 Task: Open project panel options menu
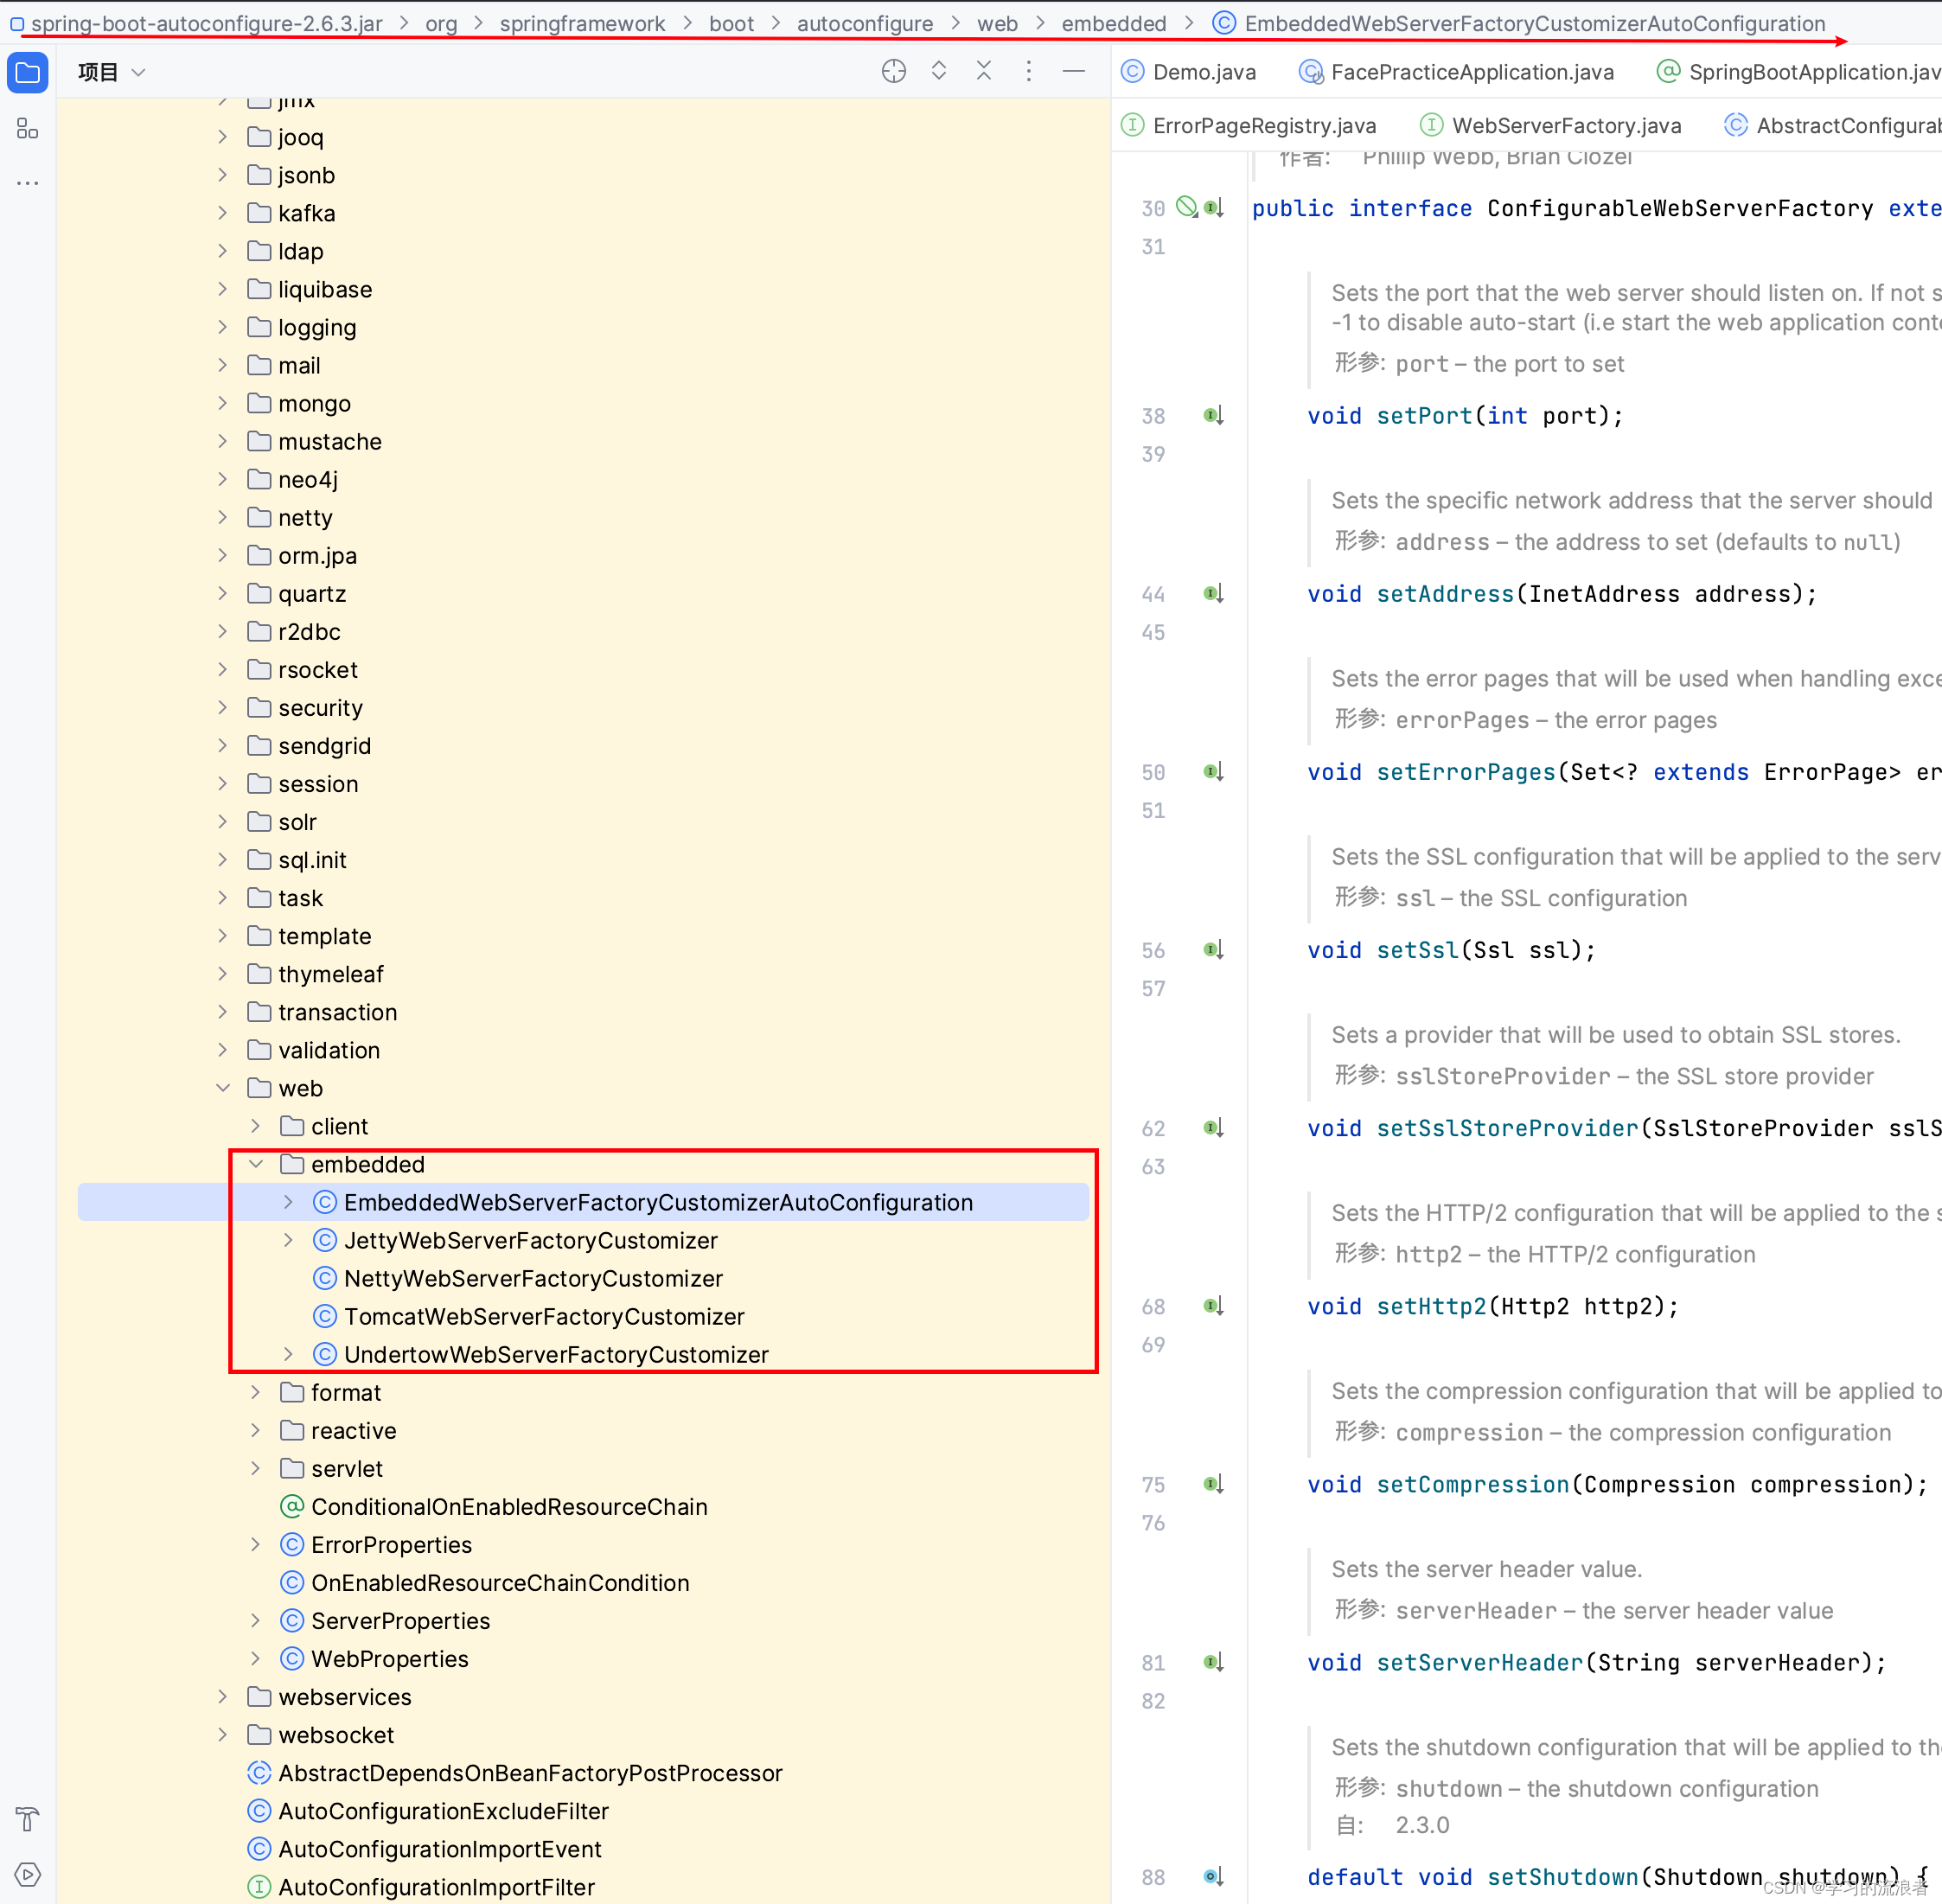click(x=1029, y=71)
